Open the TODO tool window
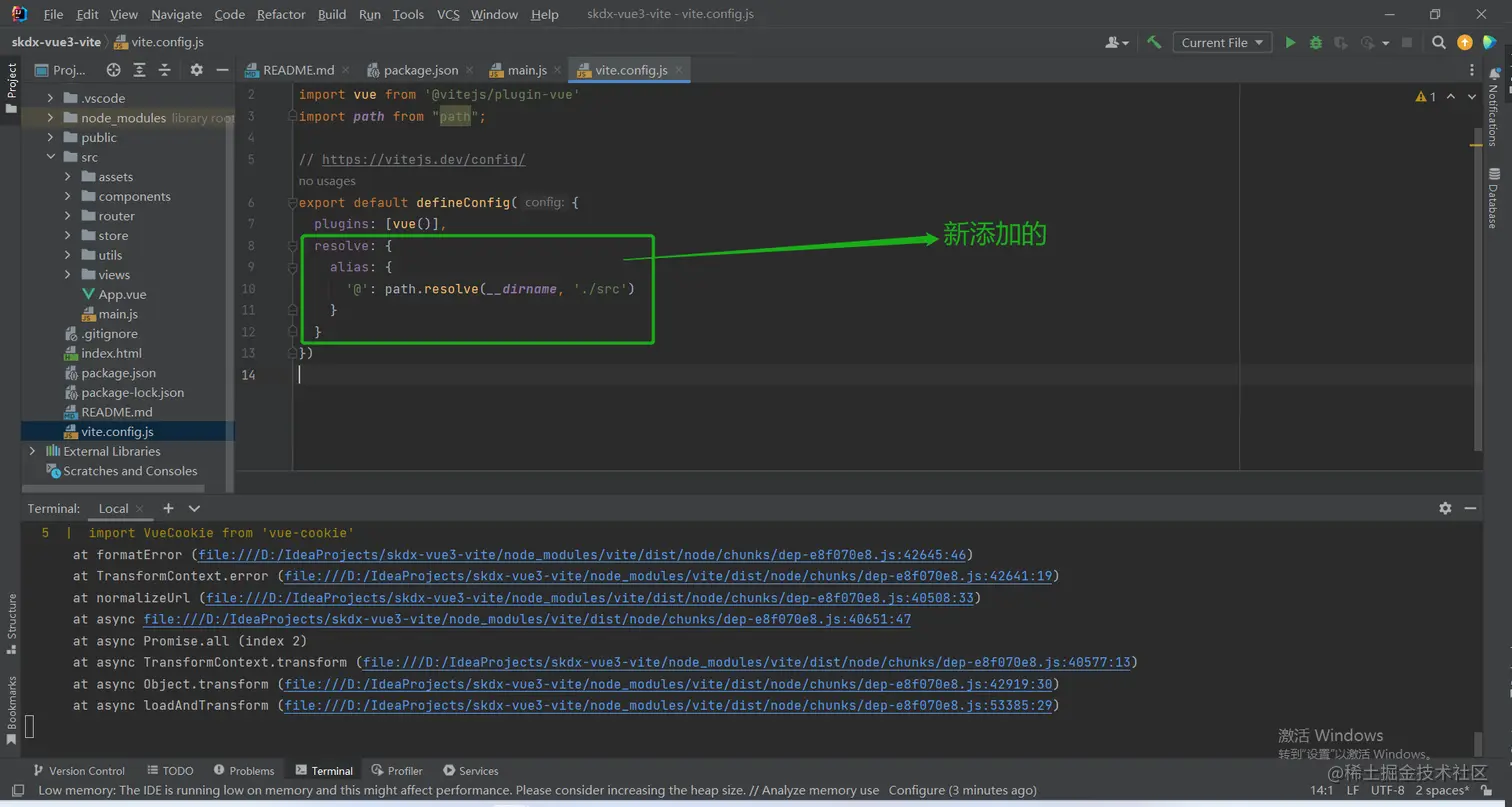 click(170, 770)
